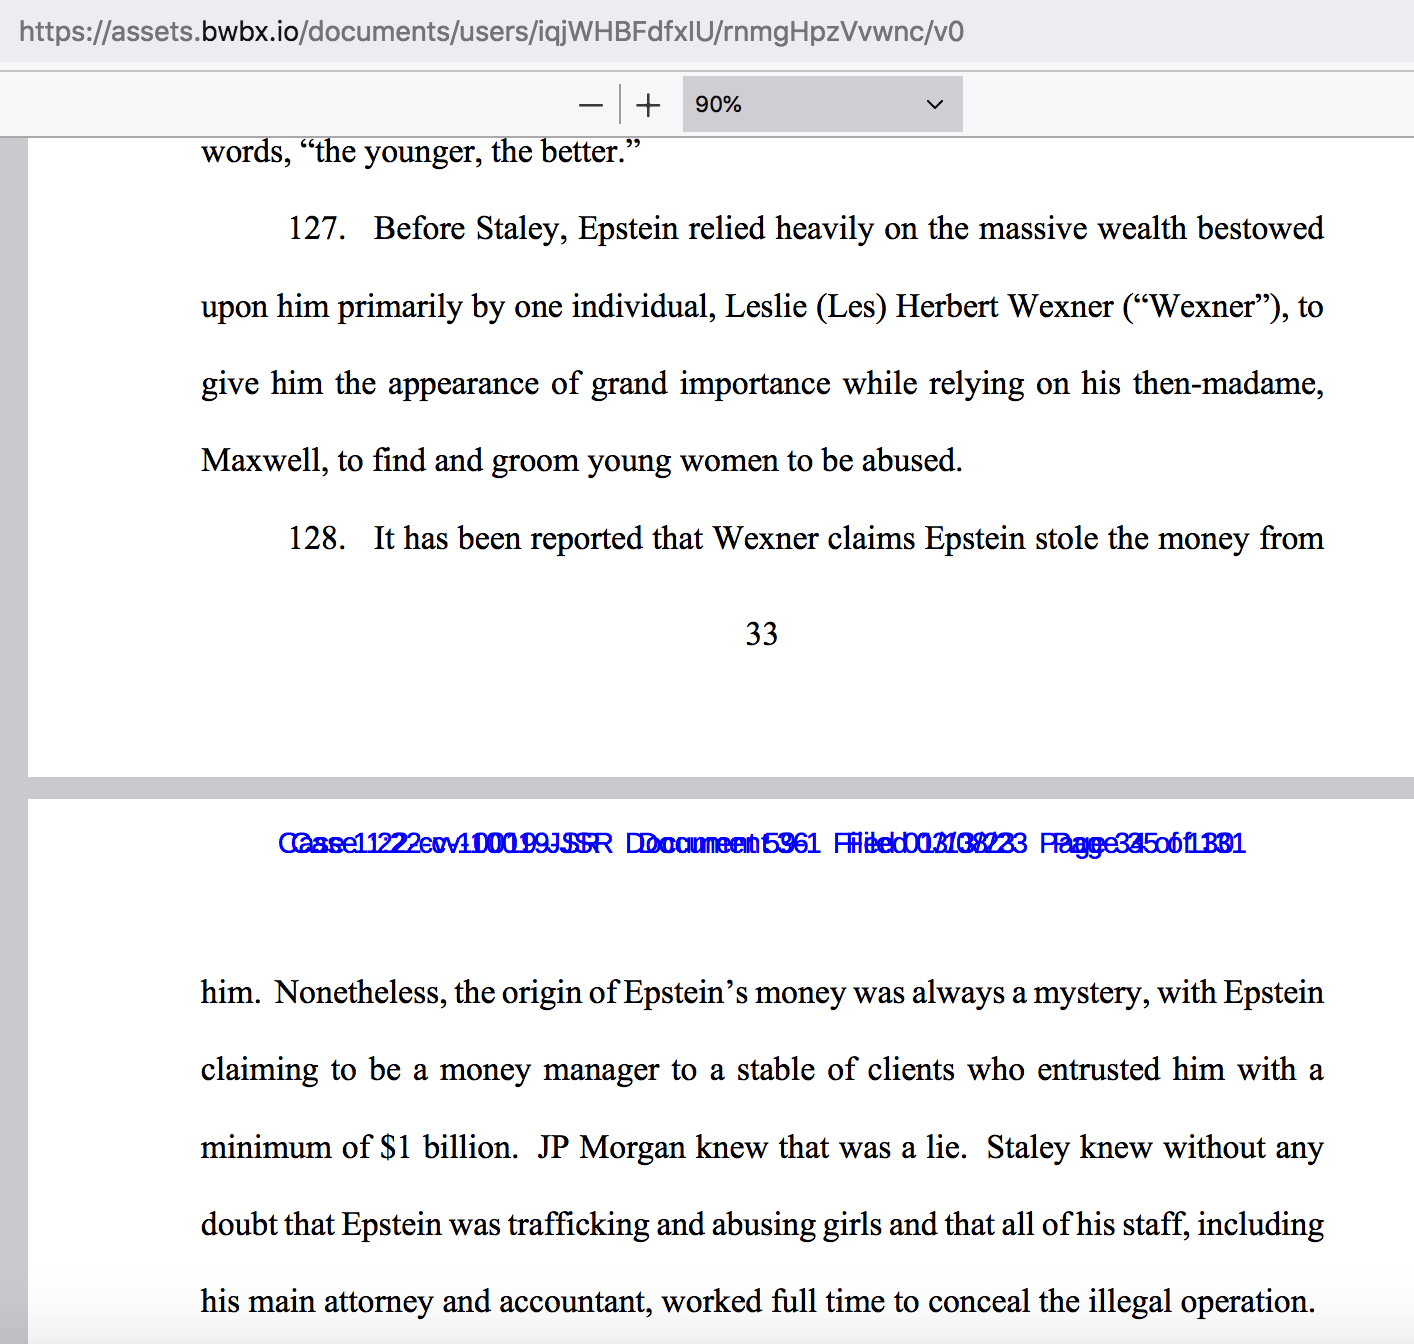Click the line starting 'his main attorney and accountant'
This screenshot has width=1414, height=1344.
pyautogui.click(x=758, y=1302)
